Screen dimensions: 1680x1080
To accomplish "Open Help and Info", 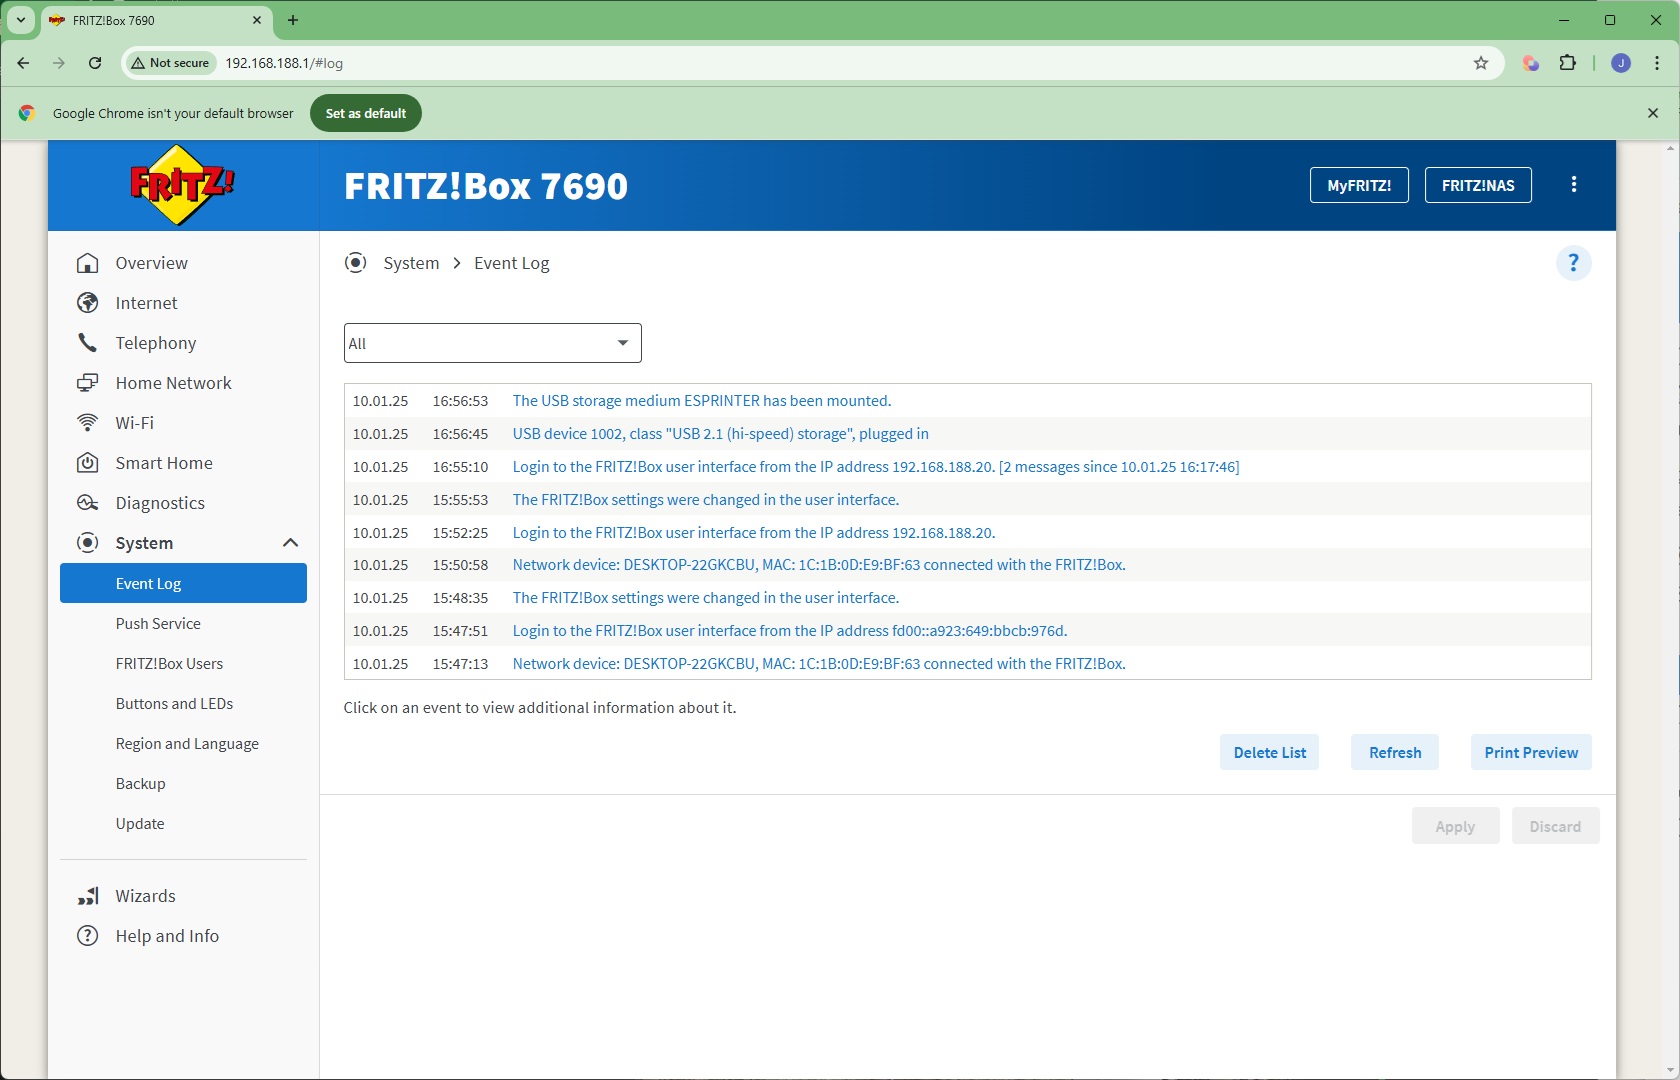I will coord(167,936).
